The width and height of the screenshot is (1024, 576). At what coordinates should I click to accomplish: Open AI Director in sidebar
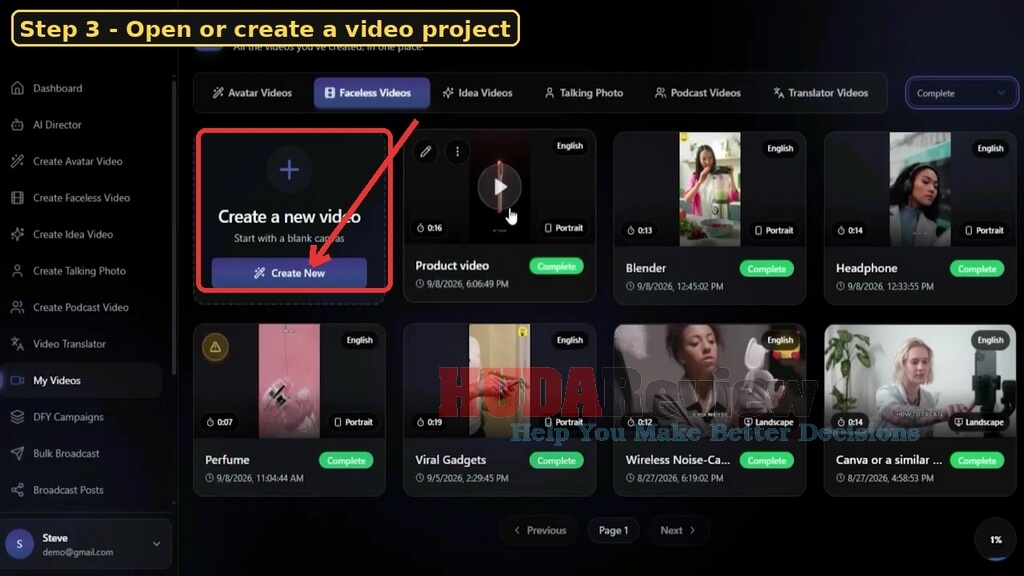[x=47, y=125]
